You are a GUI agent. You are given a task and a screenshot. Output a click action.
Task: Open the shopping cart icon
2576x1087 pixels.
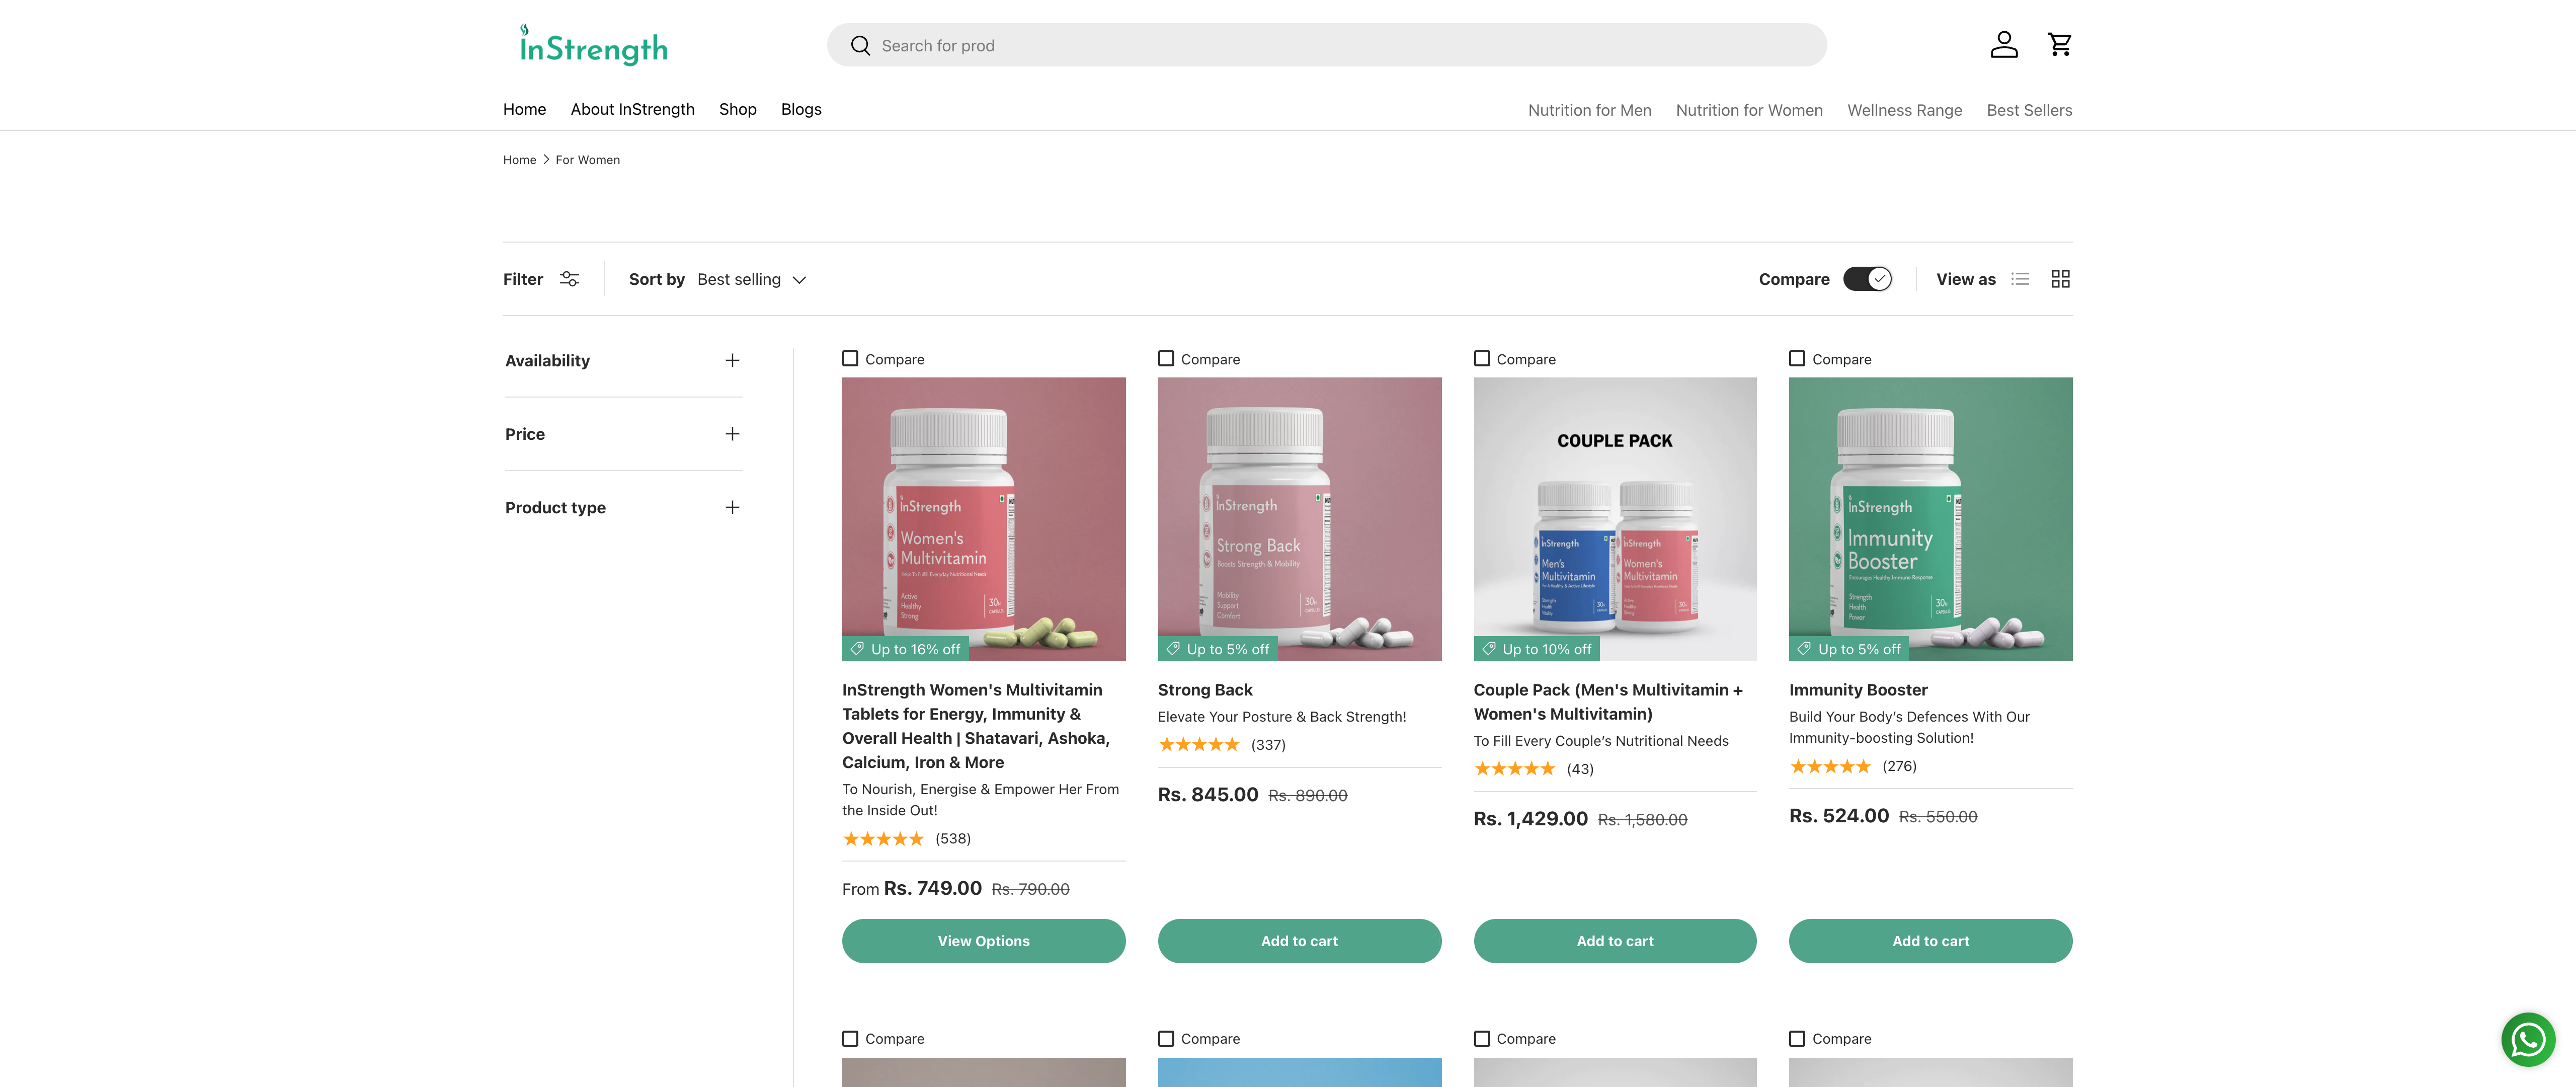pyautogui.click(x=2059, y=44)
